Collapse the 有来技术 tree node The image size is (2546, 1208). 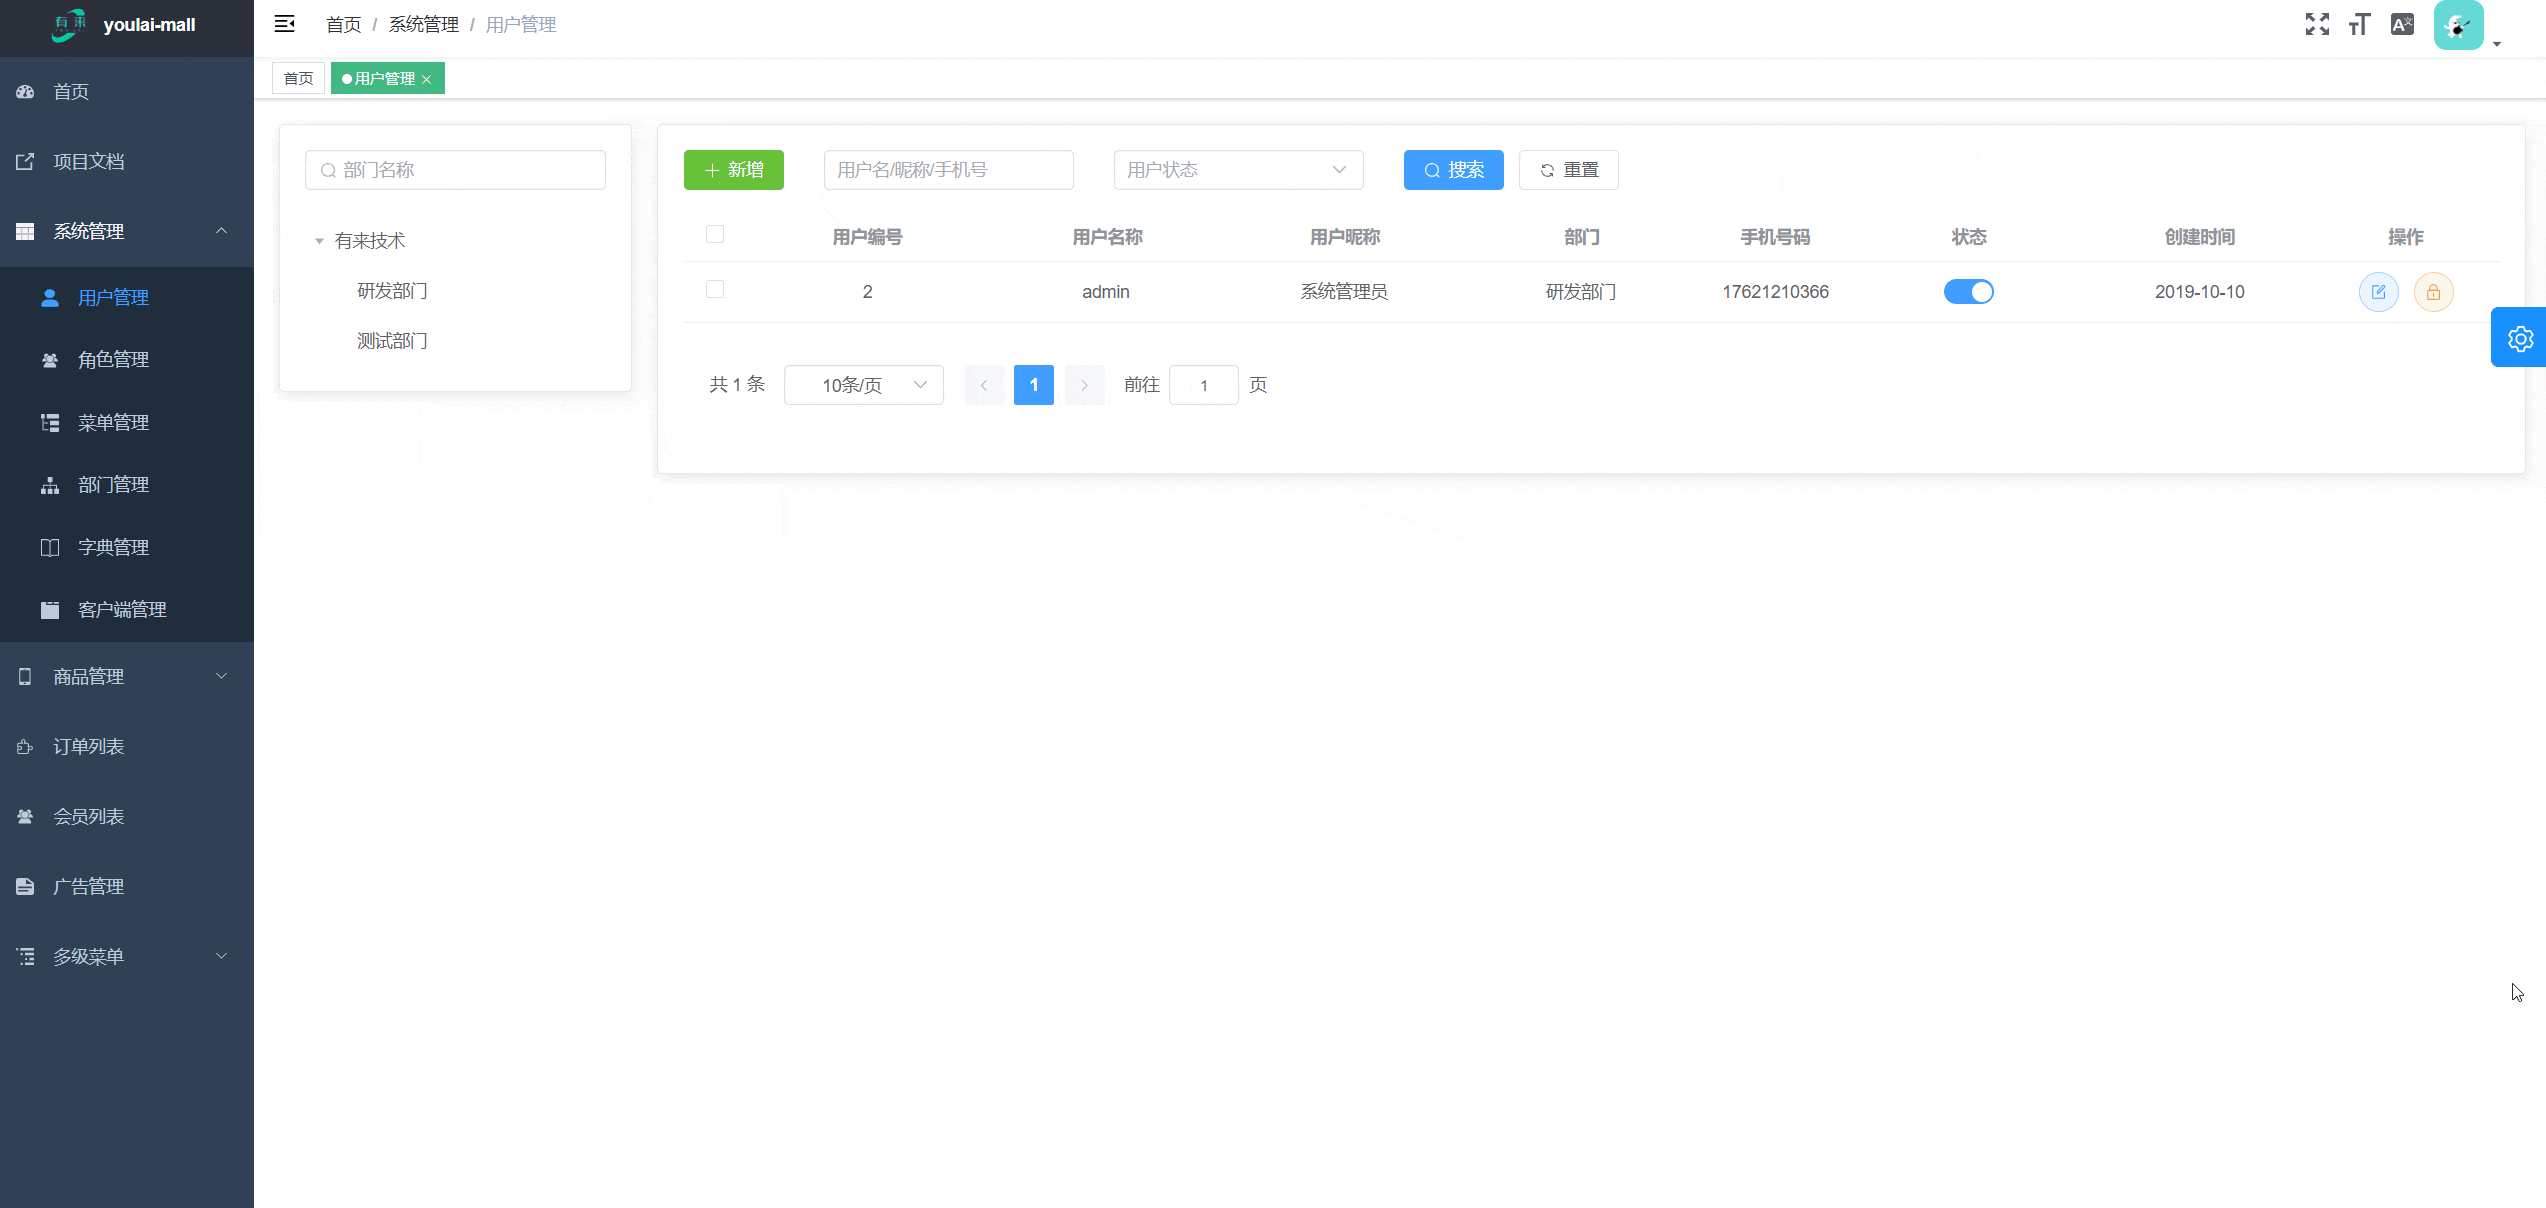coord(319,241)
